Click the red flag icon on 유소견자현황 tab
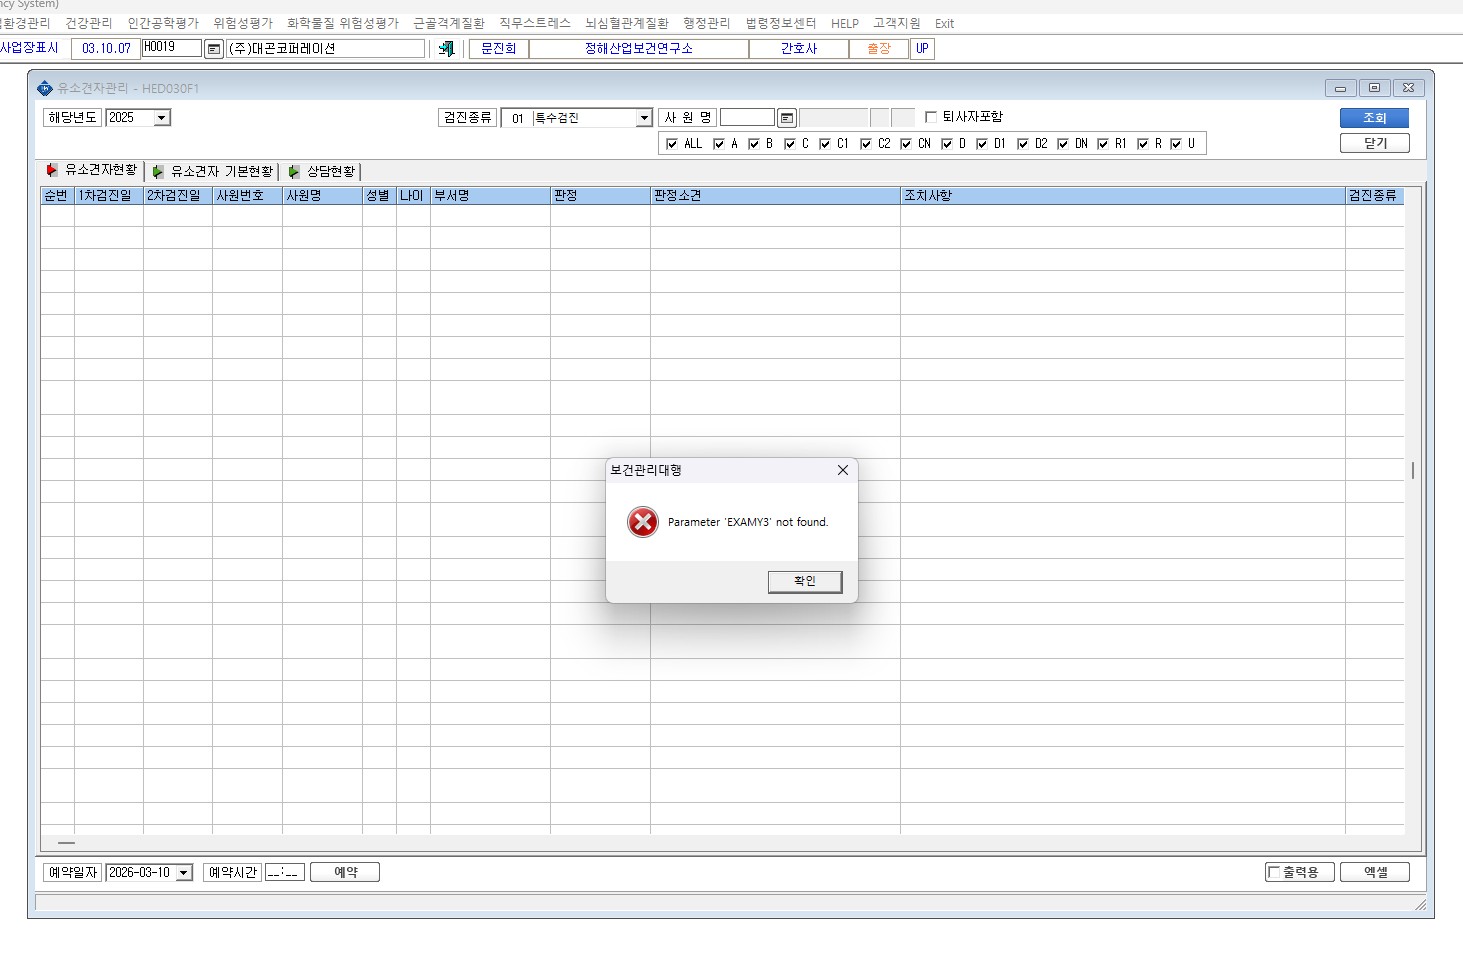1463x967 pixels. point(52,170)
